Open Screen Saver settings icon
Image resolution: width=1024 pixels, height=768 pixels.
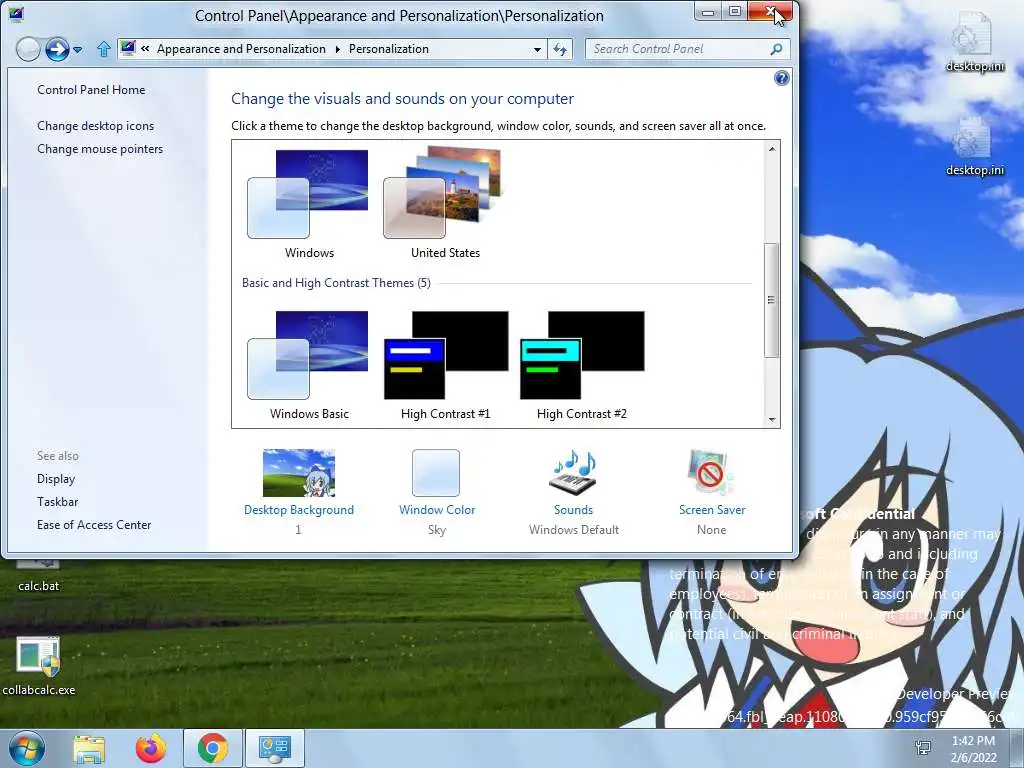coord(711,473)
